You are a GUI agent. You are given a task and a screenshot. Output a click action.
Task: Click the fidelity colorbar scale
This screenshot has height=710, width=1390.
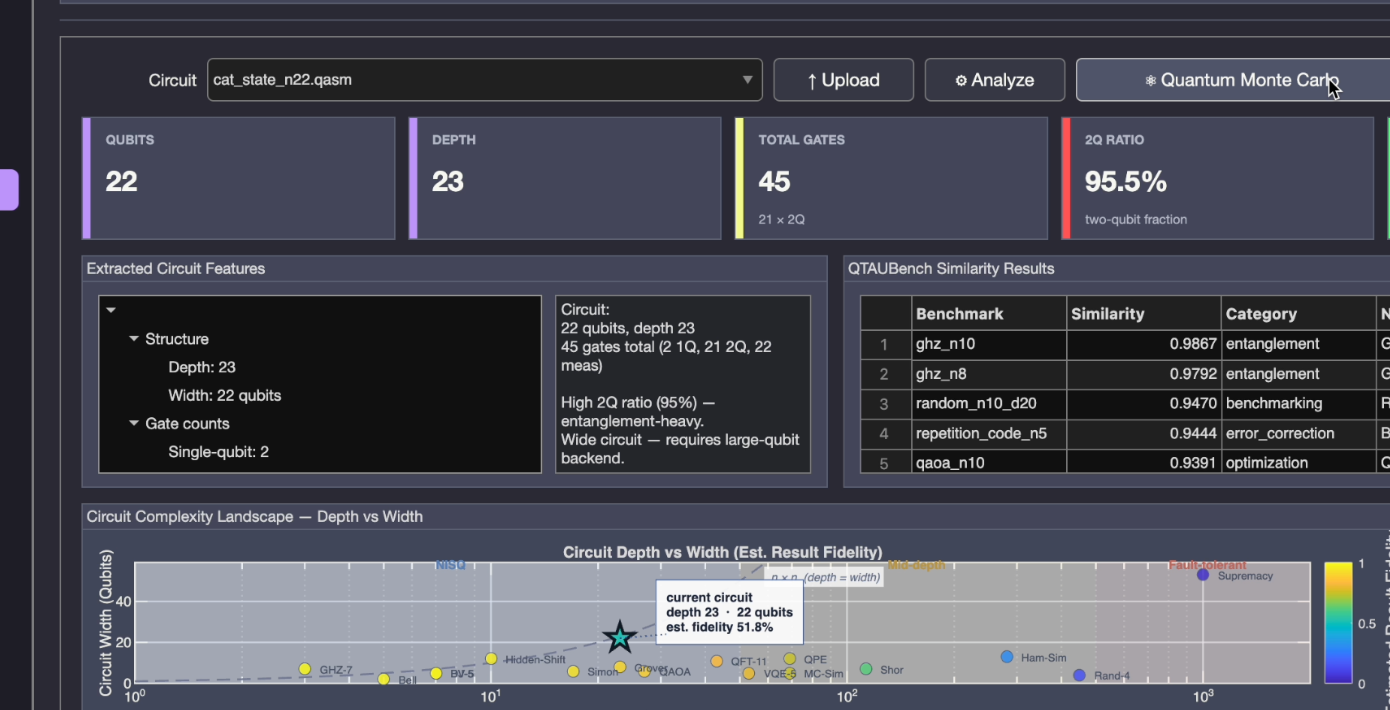1338,623
